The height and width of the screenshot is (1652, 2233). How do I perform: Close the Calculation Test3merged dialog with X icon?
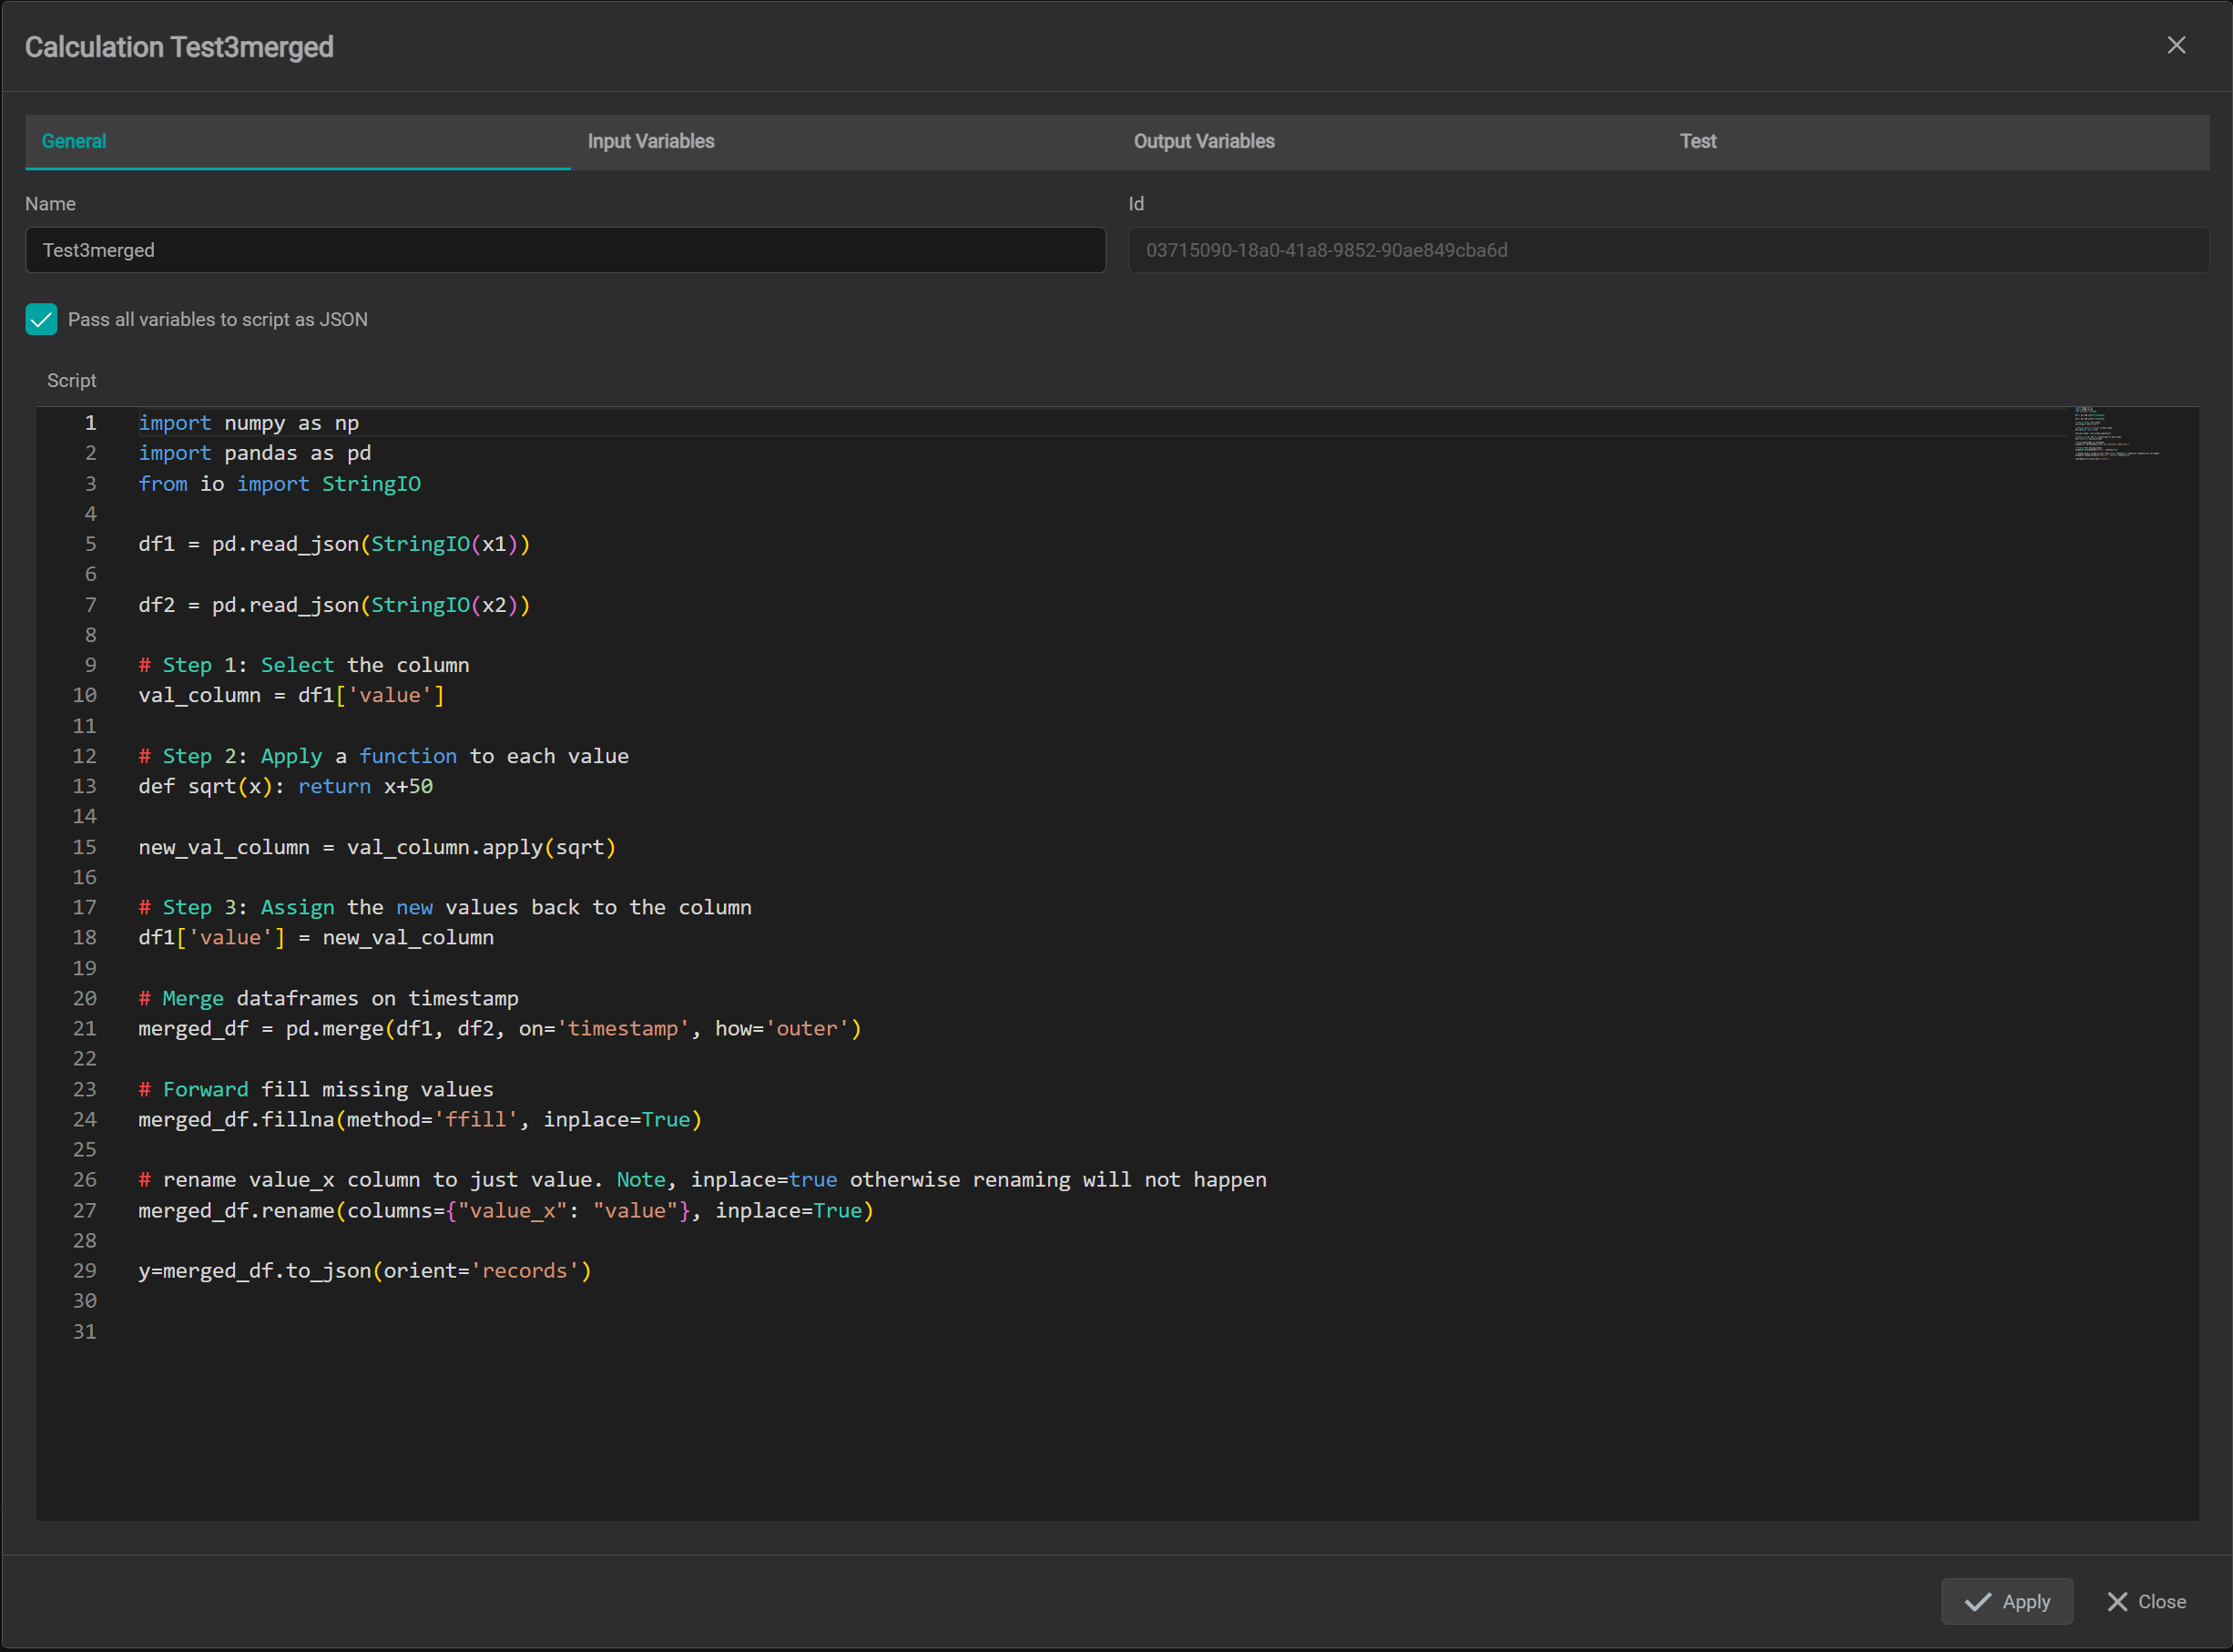[2176, 45]
